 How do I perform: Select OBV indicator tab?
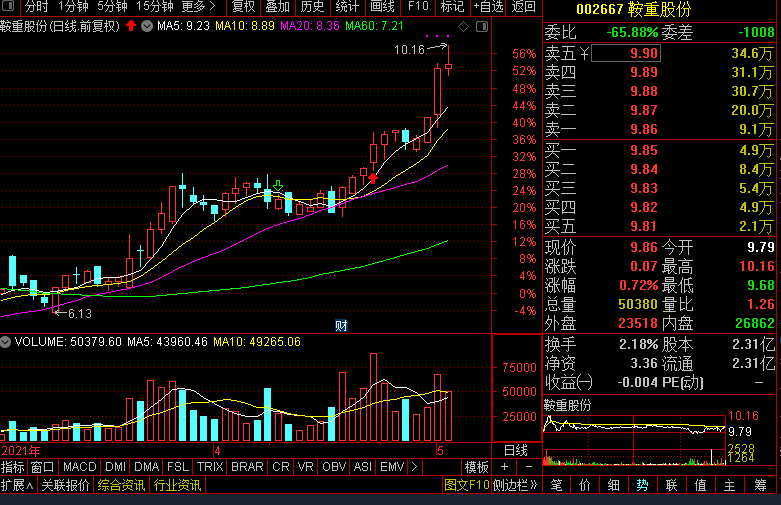point(334,467)
